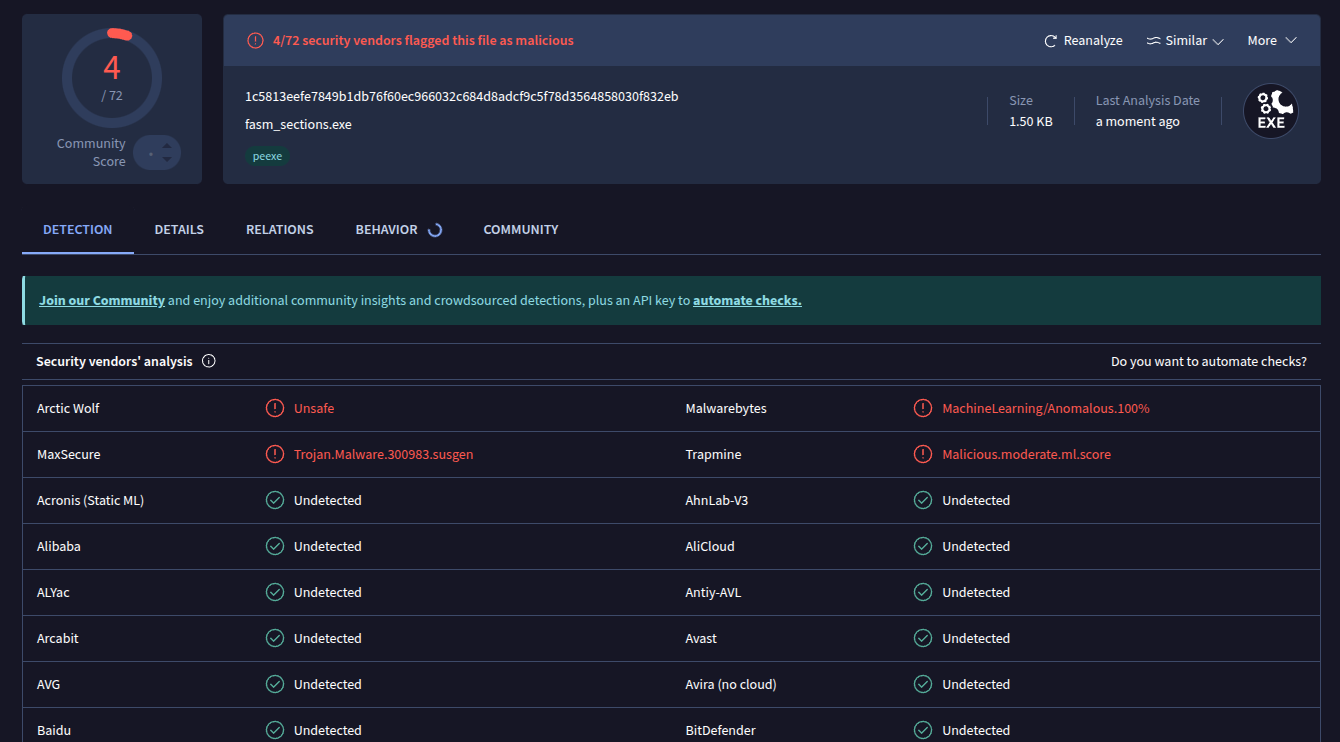Click the green check icon for AVG
The width and height of the screenshot is (1340, 742).
pos(275,684)
